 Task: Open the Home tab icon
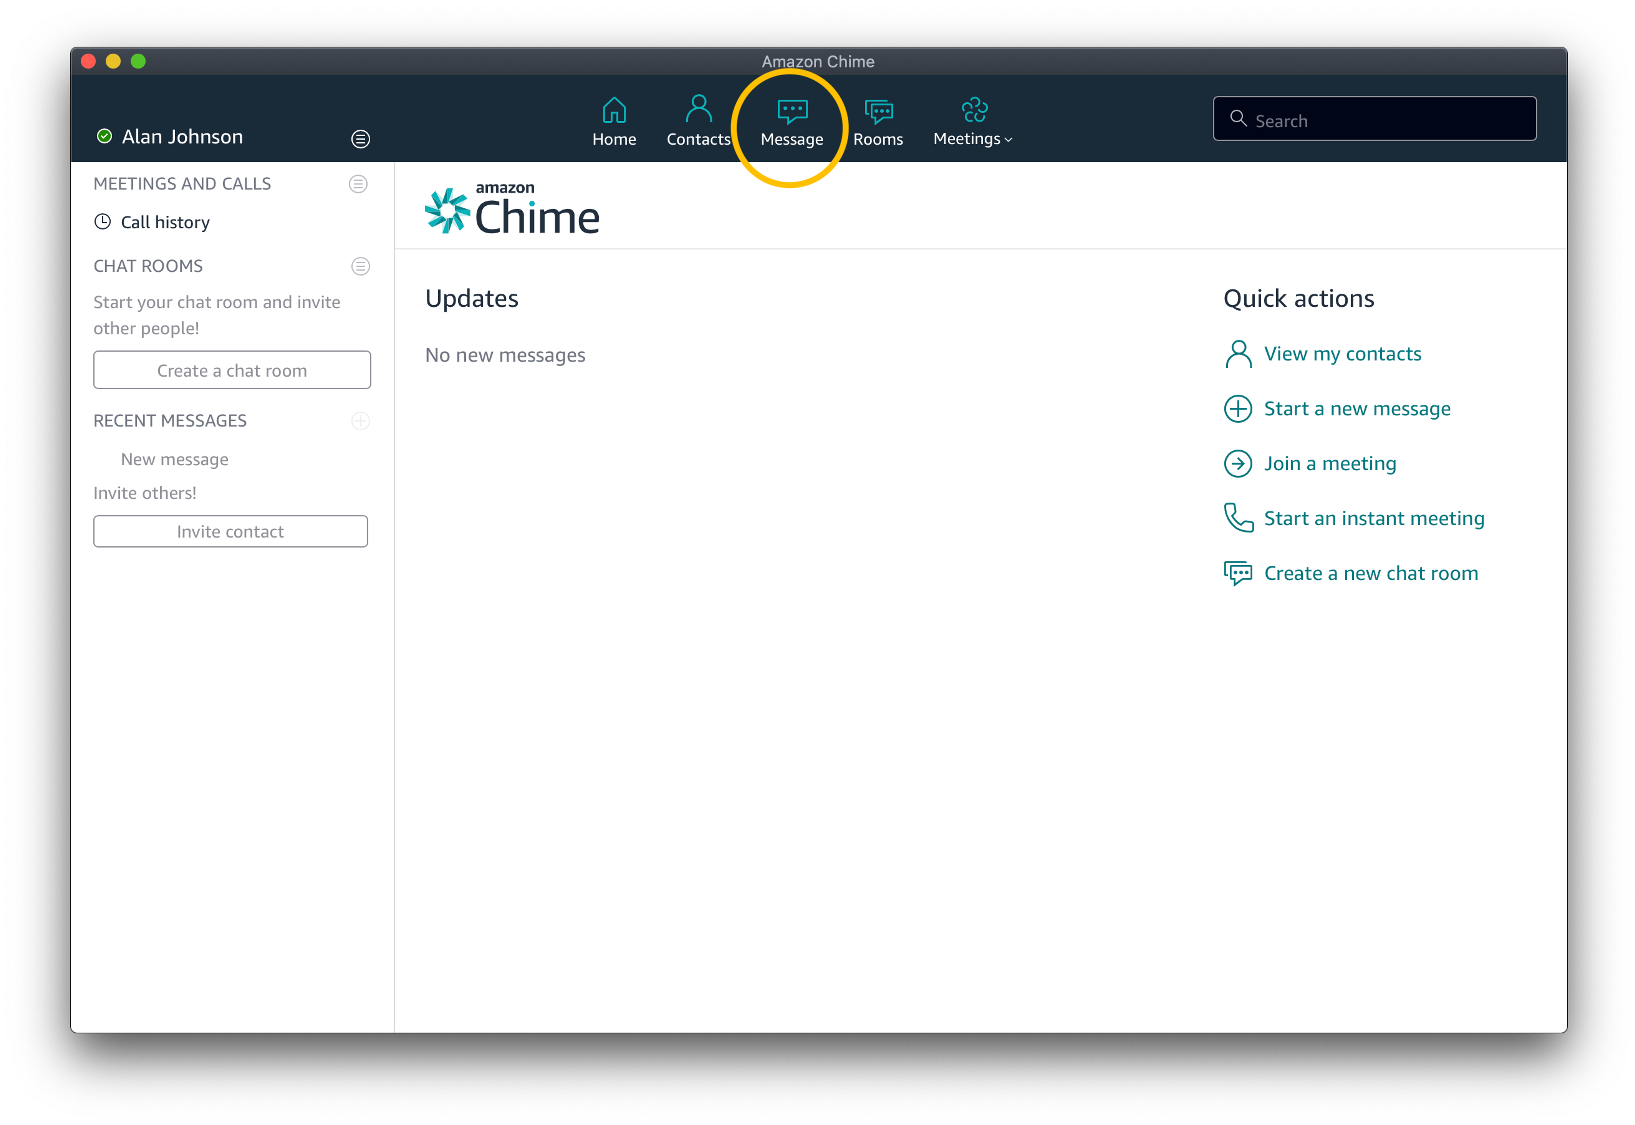point(614,110)
